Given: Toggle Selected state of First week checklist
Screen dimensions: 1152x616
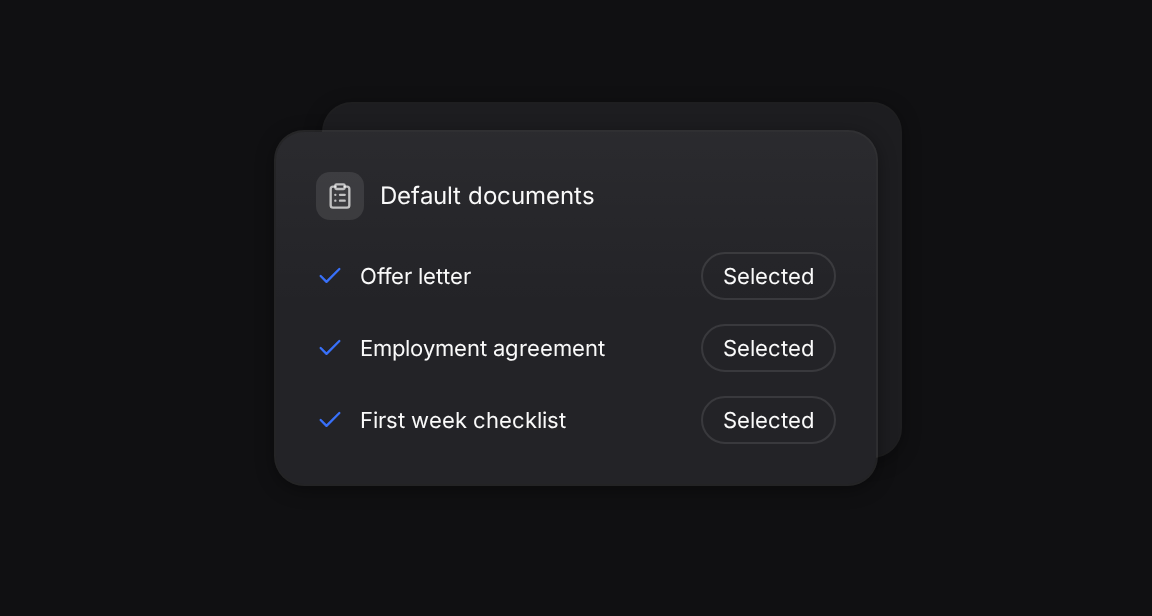Looking at the screenshot, I should (768, 420).
